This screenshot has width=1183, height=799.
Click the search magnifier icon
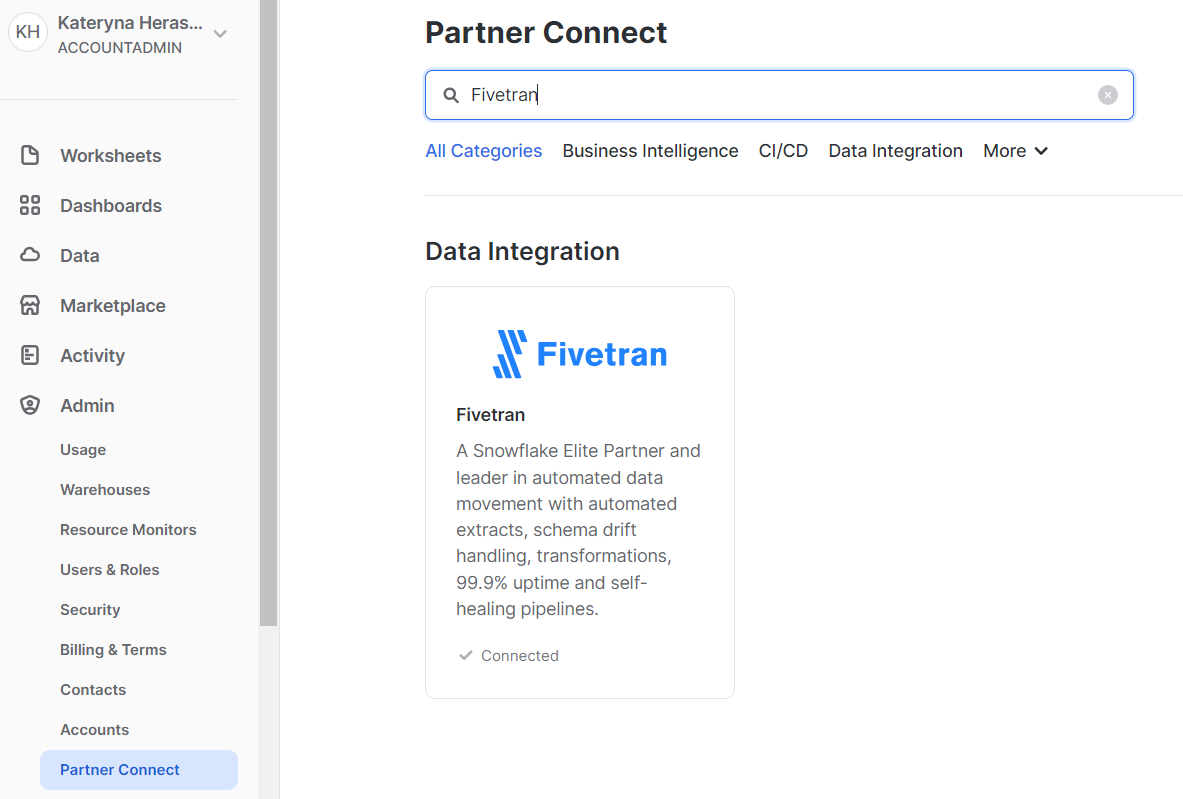tap(451, 95)
